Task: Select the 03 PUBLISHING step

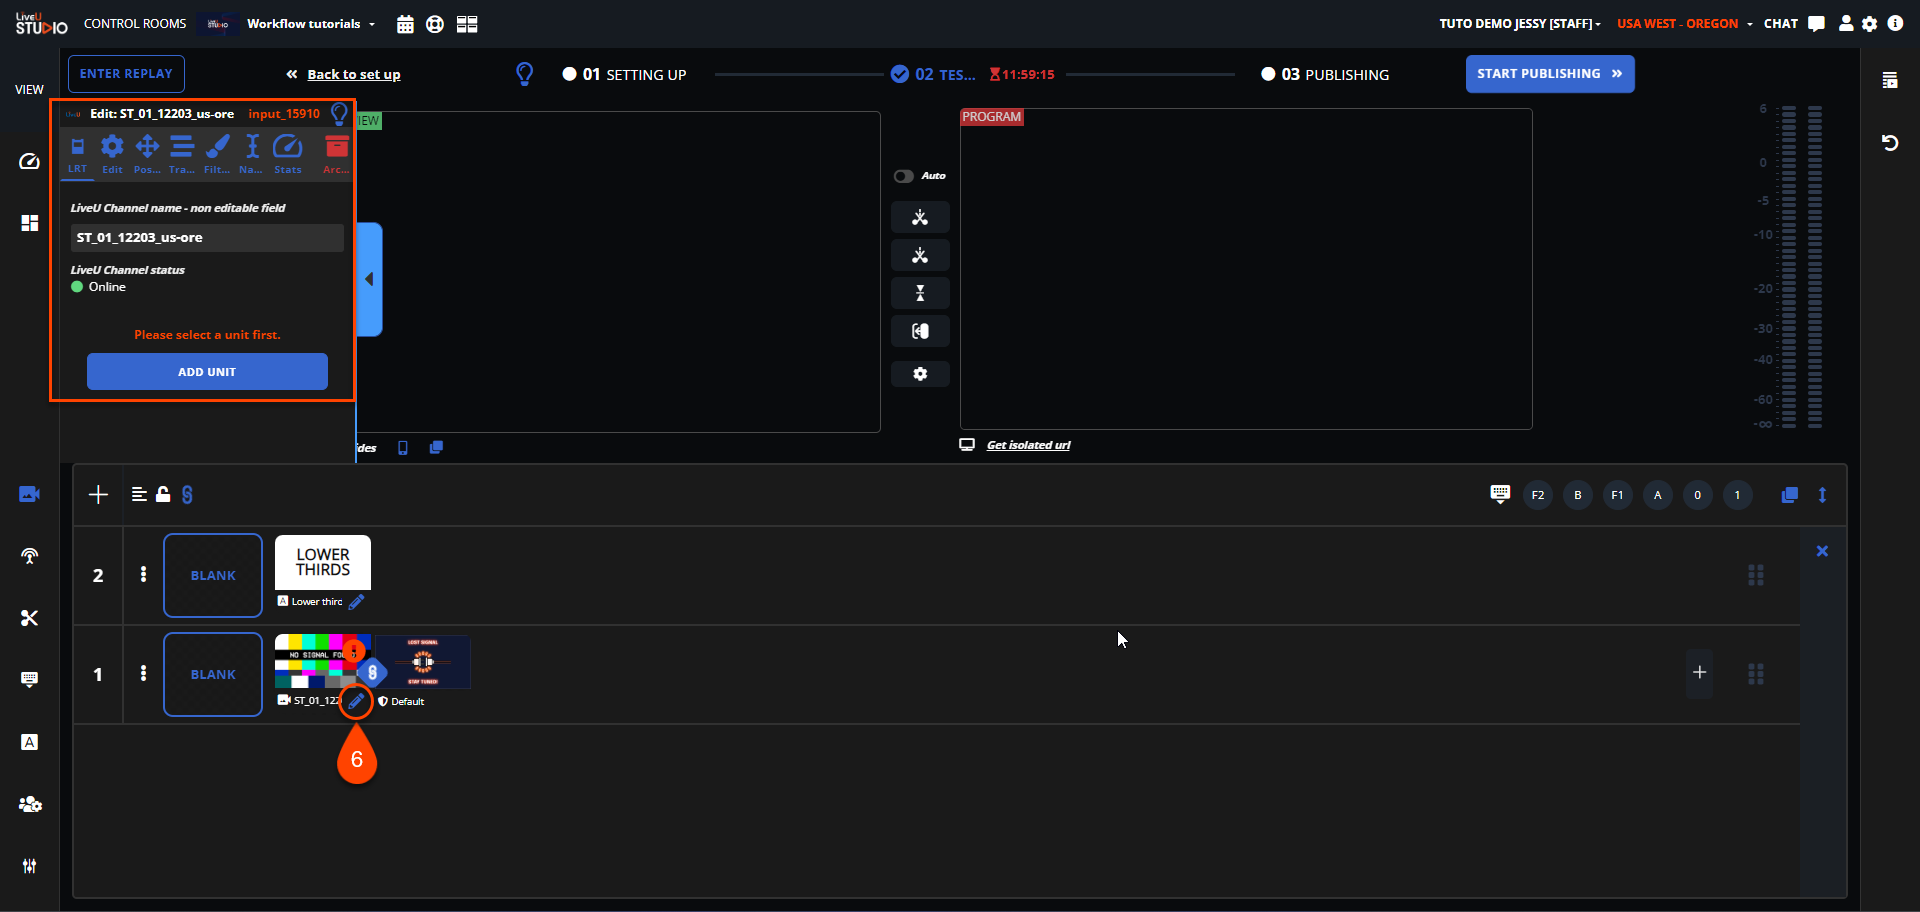Action: [x=1325, y=75]
